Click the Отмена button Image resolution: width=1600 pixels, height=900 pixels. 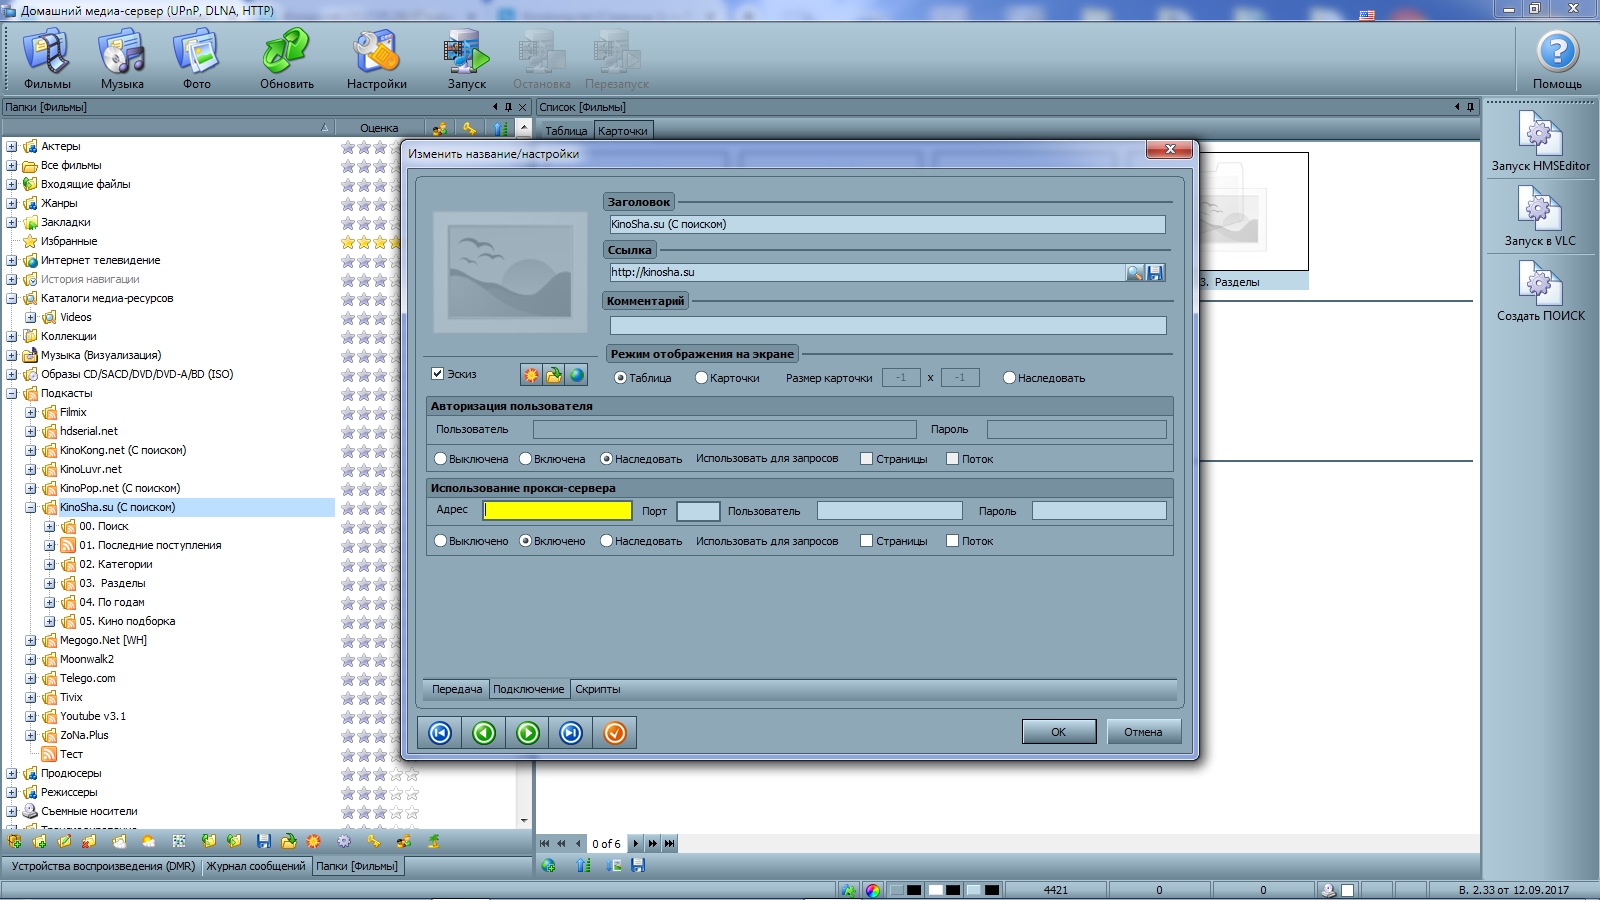(x=1143, y=732)
